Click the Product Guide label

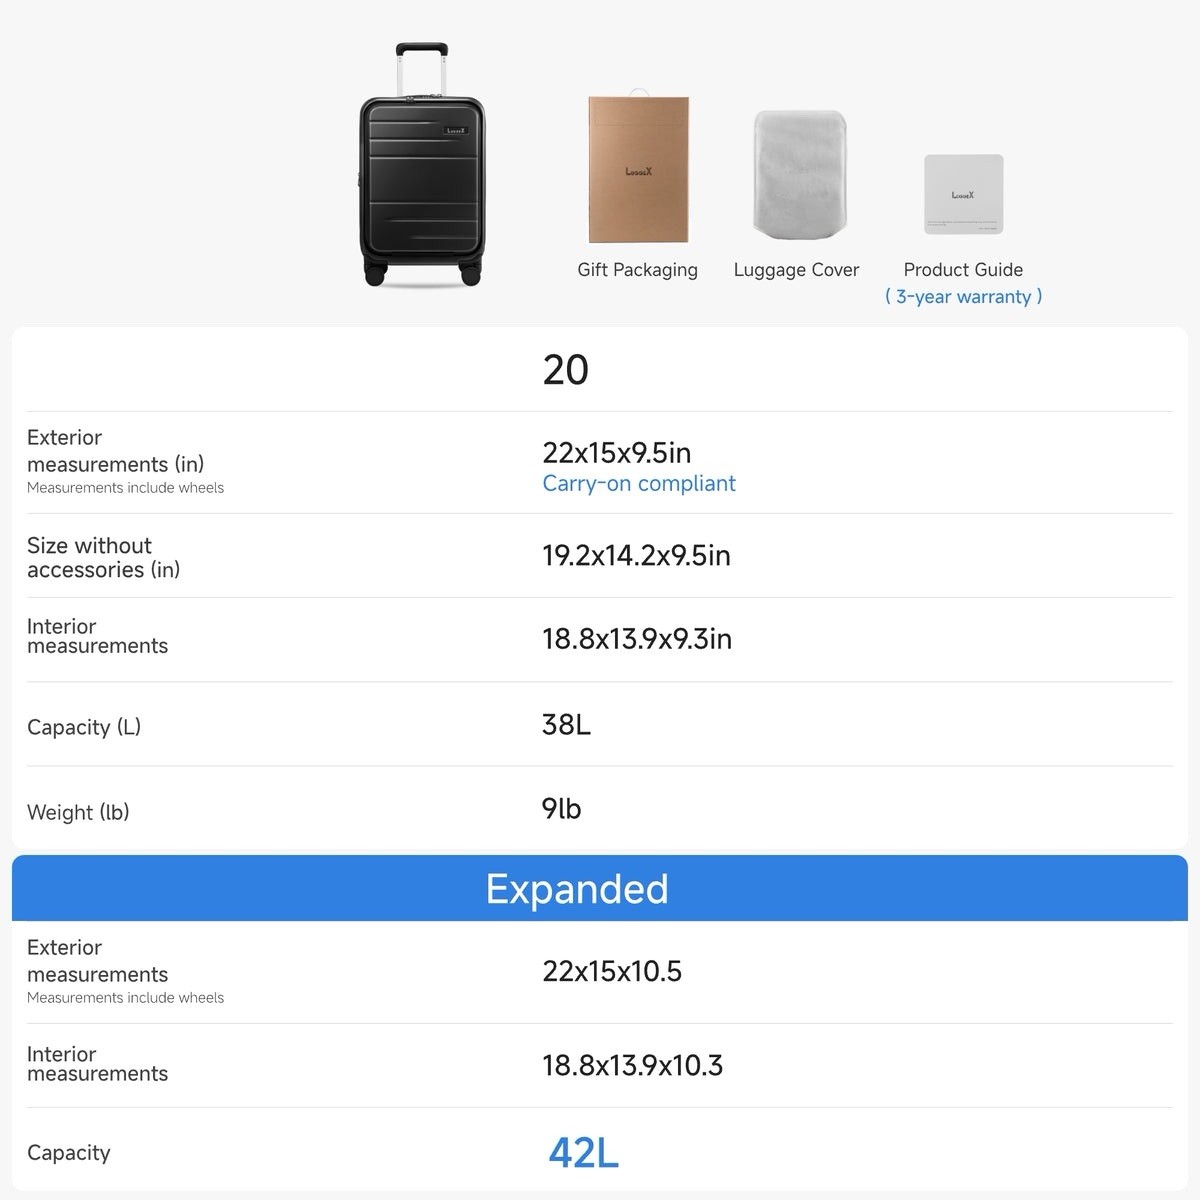[963, 270]
